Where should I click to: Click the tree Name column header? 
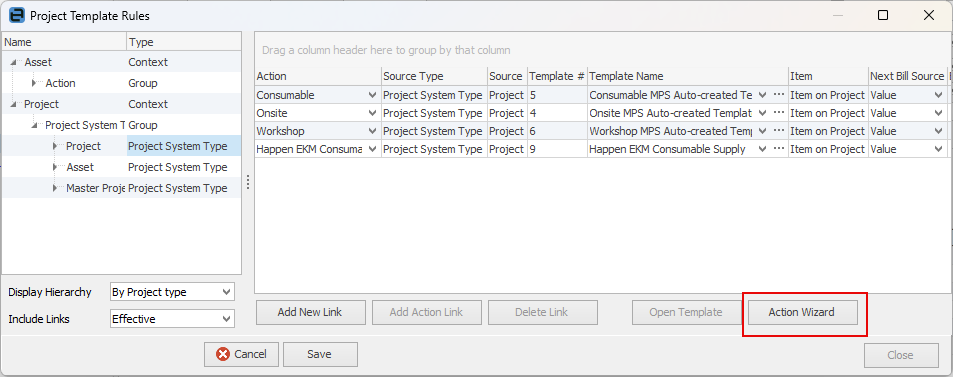[64, 42]
